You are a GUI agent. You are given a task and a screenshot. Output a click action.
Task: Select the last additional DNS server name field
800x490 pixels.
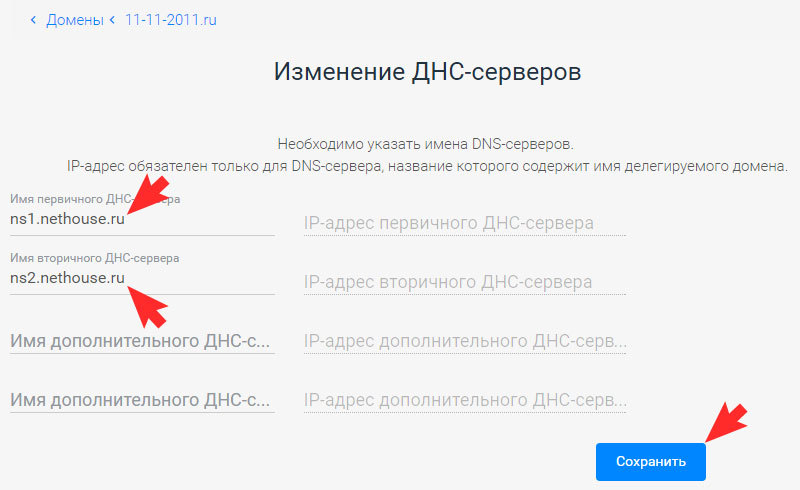tap(141, 399)
